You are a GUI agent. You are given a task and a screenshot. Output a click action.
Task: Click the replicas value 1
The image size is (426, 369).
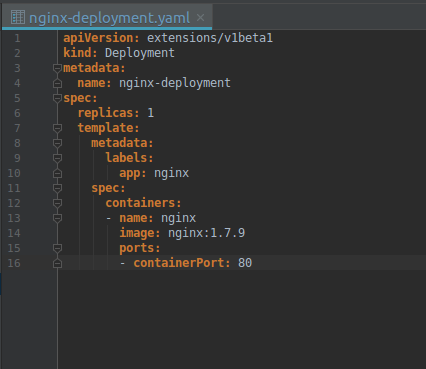click(x=151, y=113)
